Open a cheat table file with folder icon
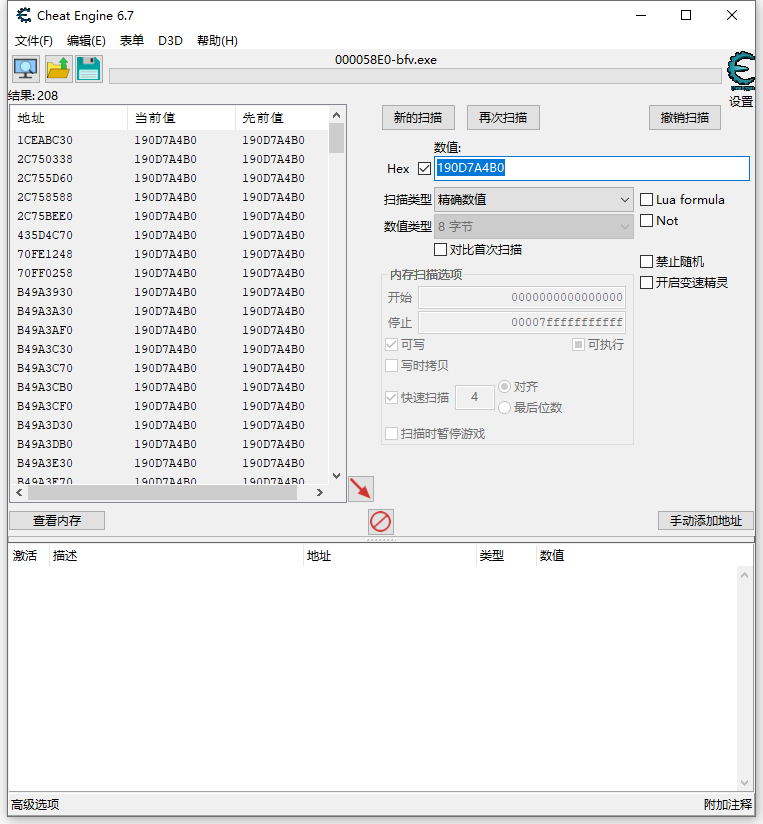This screenshot has height=824, width=763. click(x=58, y=69)
